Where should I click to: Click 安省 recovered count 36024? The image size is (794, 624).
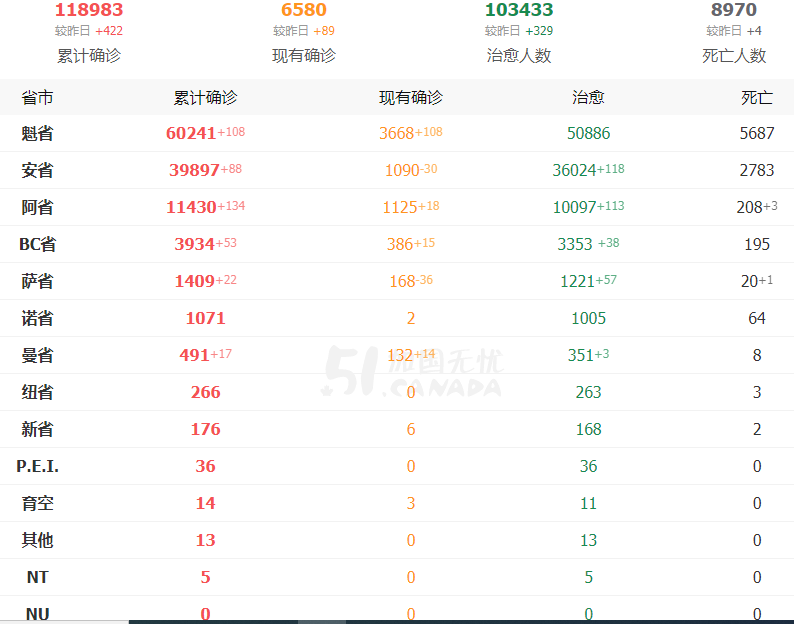tap(574, 170)
